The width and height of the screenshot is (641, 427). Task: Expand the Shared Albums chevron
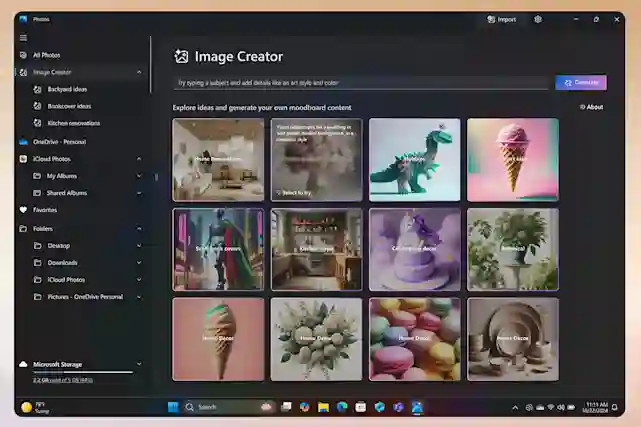coord(139,193)
